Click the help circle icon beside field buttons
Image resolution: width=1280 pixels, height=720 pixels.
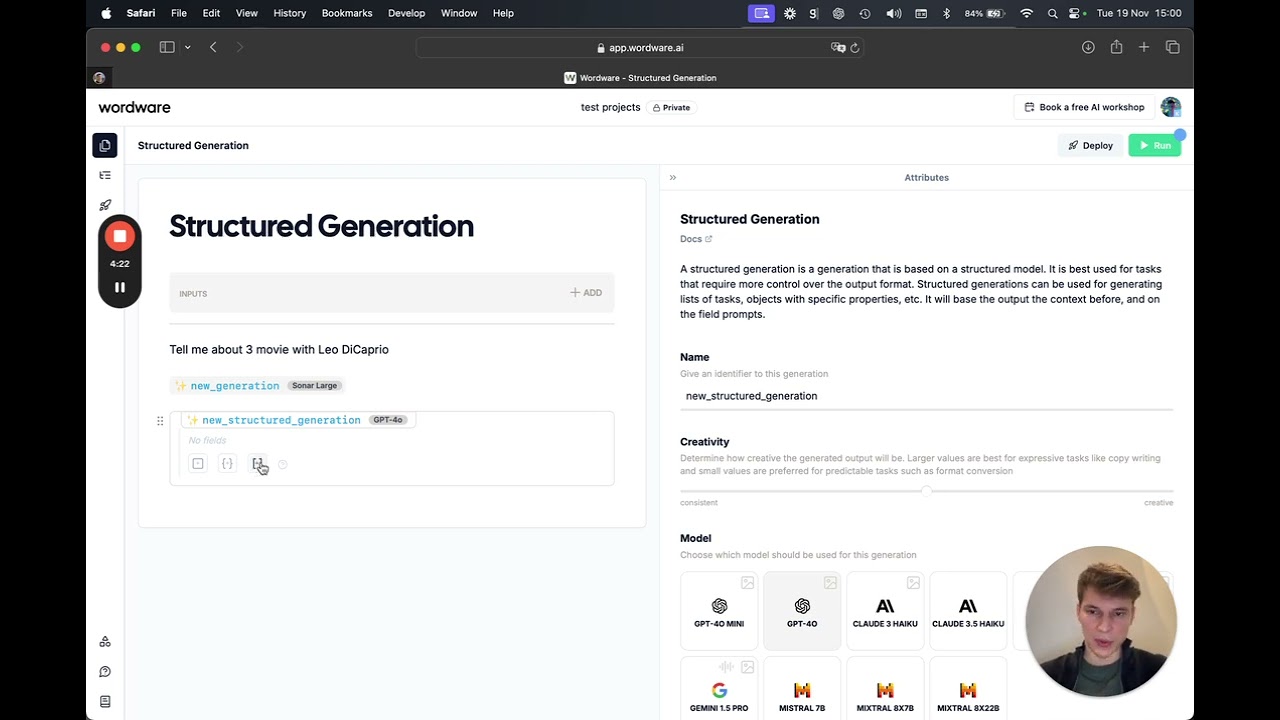point(283,464)
